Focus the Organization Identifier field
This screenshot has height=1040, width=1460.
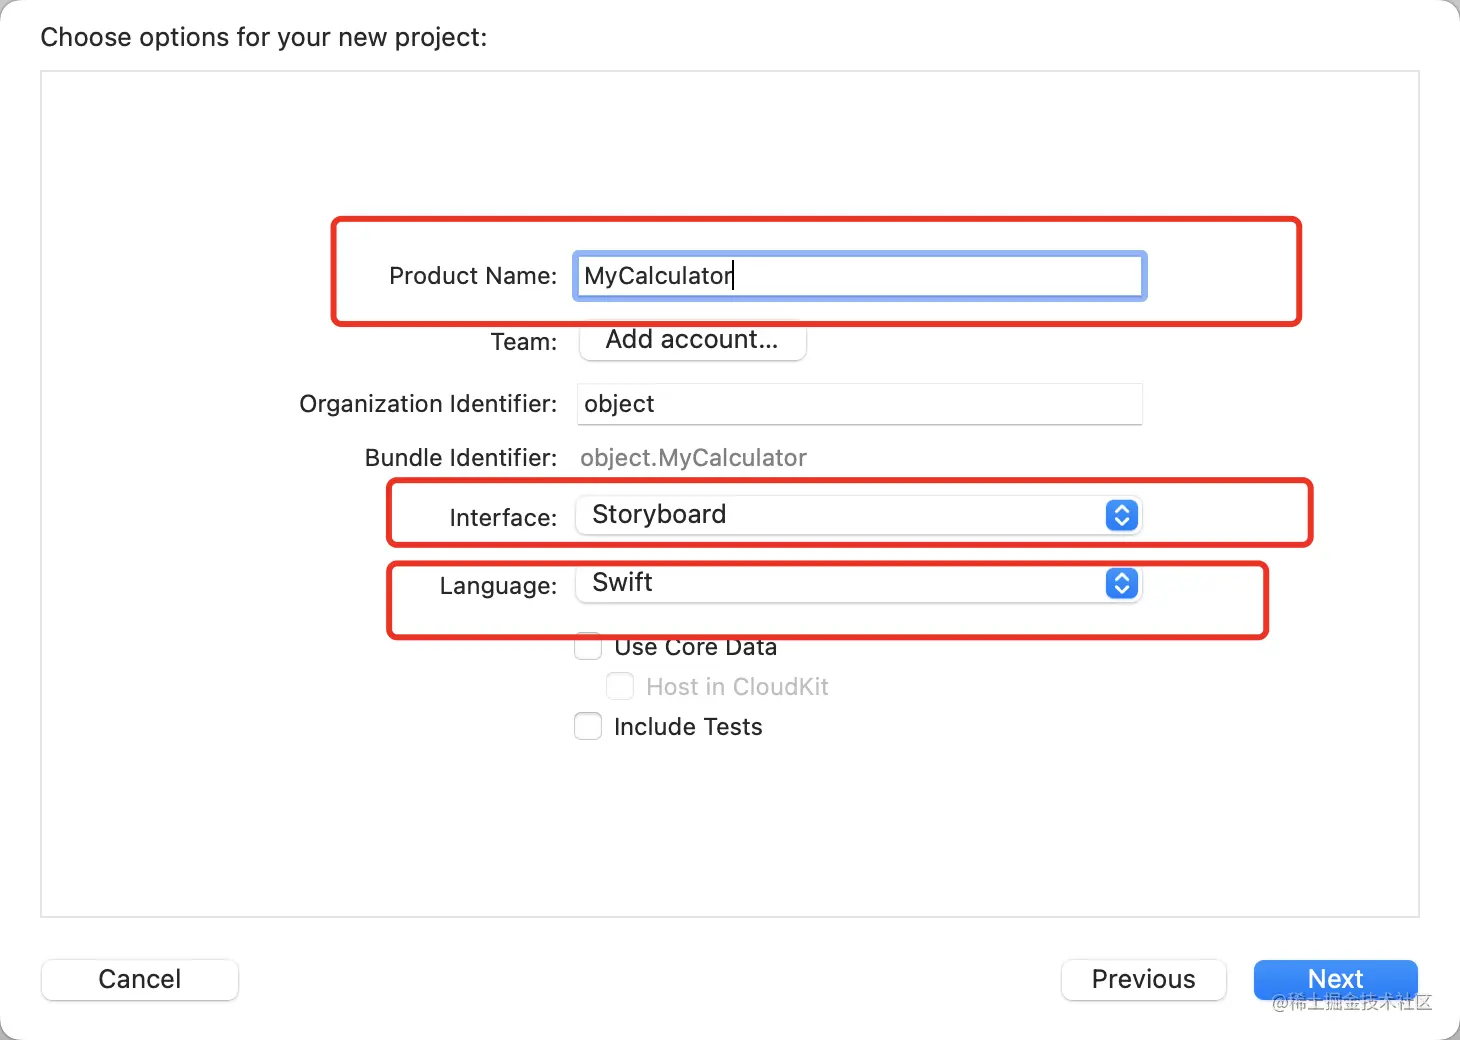pyautogui.click(x=860, y=404)
